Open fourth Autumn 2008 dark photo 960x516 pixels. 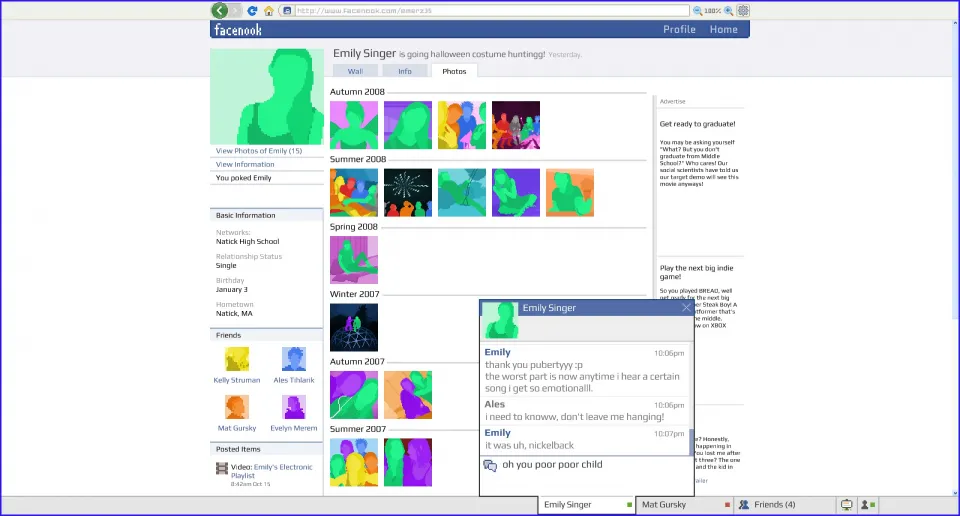pos(516,125)
